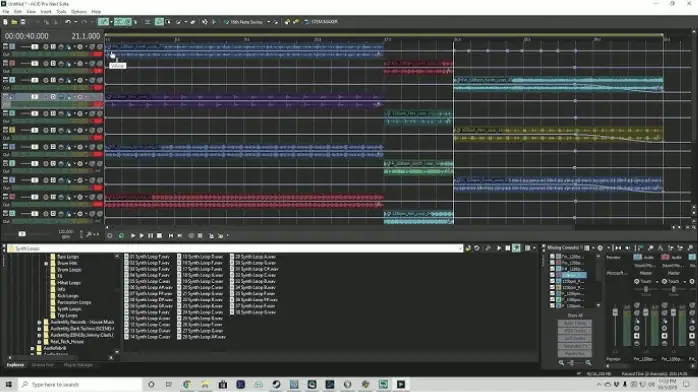Screen dimensions: 698x392
Task: Switch to the Plug-In Manager tab
Action: [78, 365]
